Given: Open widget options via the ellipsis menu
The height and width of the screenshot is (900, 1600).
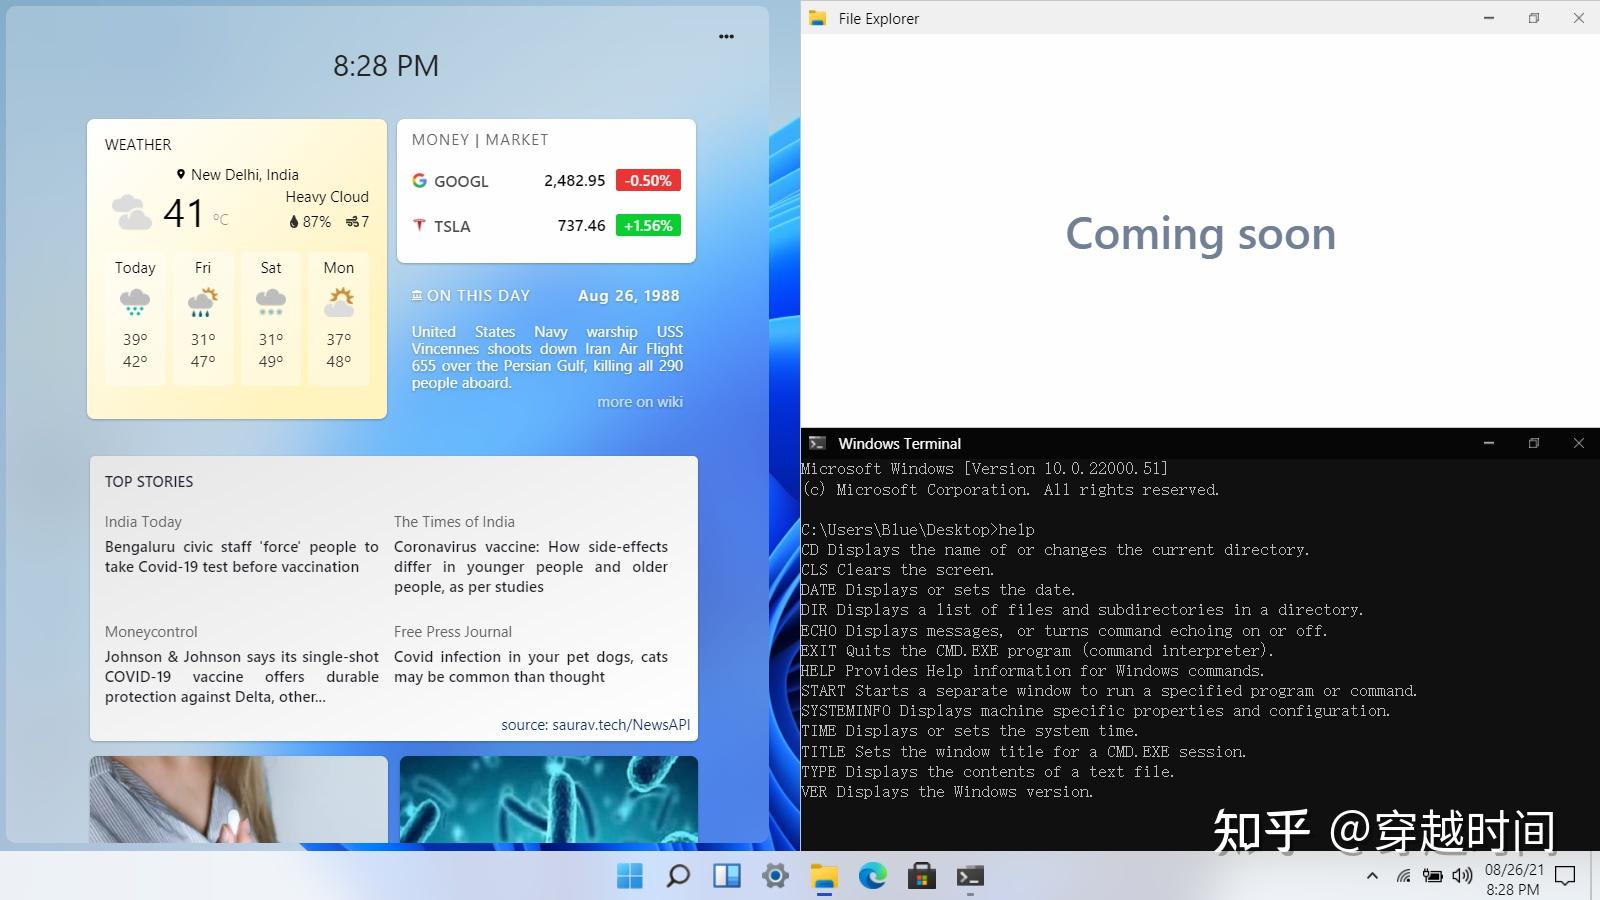Looking at the screenshot, I should 726,36.
